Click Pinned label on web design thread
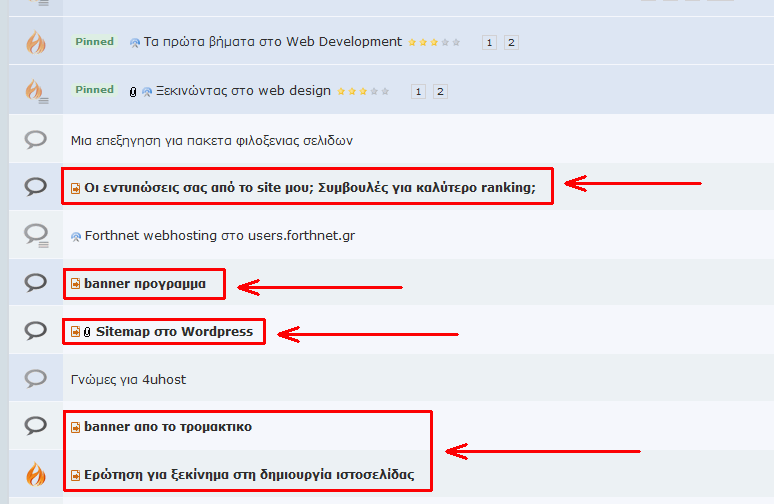The image size is (774, 504). tap(94, 90)
